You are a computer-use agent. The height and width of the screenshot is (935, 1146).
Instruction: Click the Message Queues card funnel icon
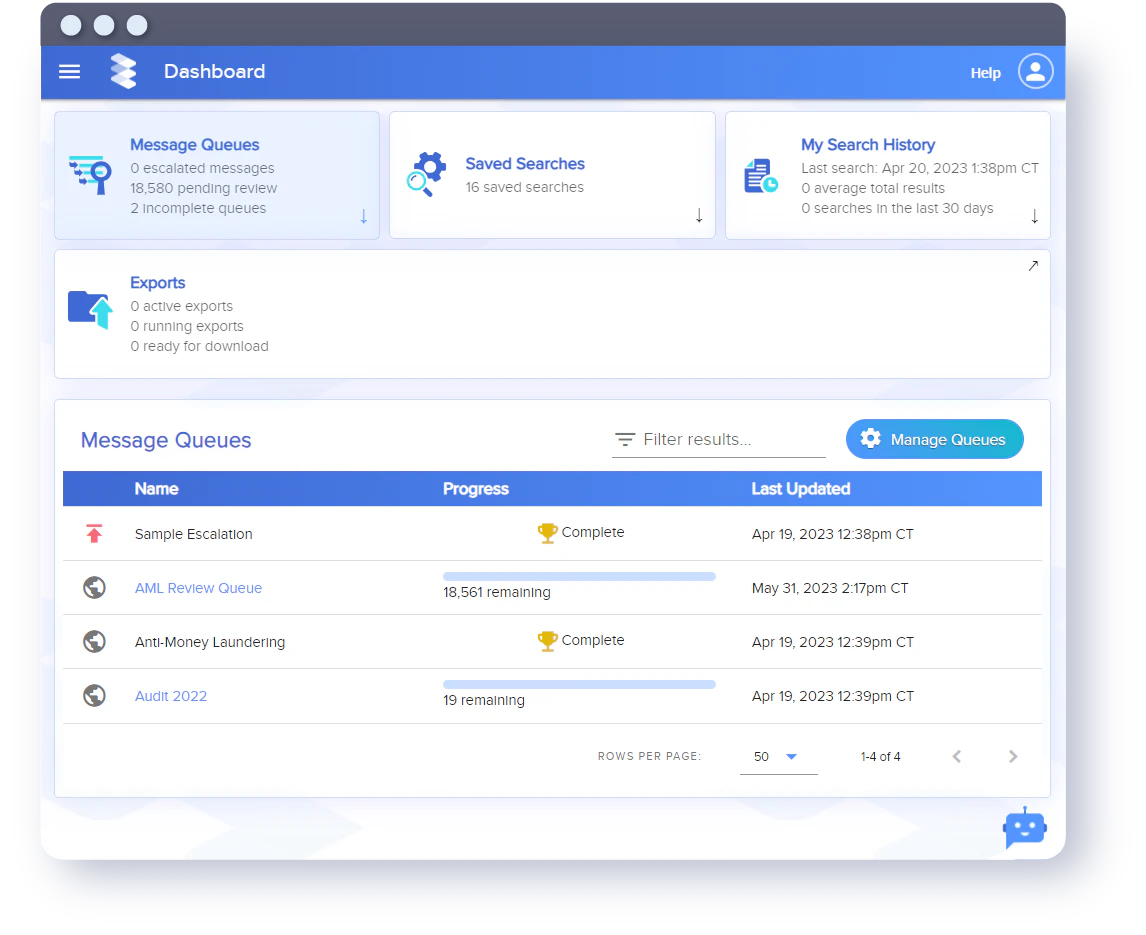pos(91,175)
